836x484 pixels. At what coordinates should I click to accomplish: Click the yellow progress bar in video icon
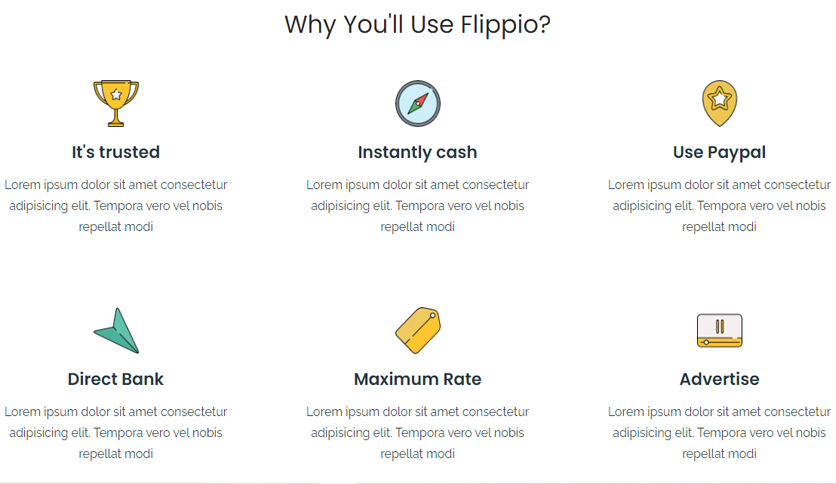coord(719,342)
